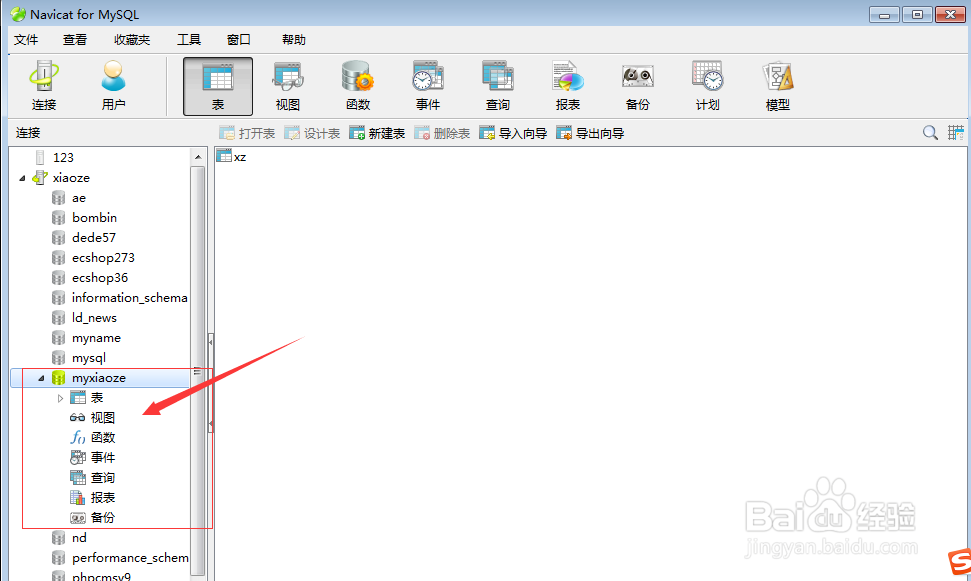971x581 pixels.
Task: Click the 设计表 design table button
Action: pos(312,133)
